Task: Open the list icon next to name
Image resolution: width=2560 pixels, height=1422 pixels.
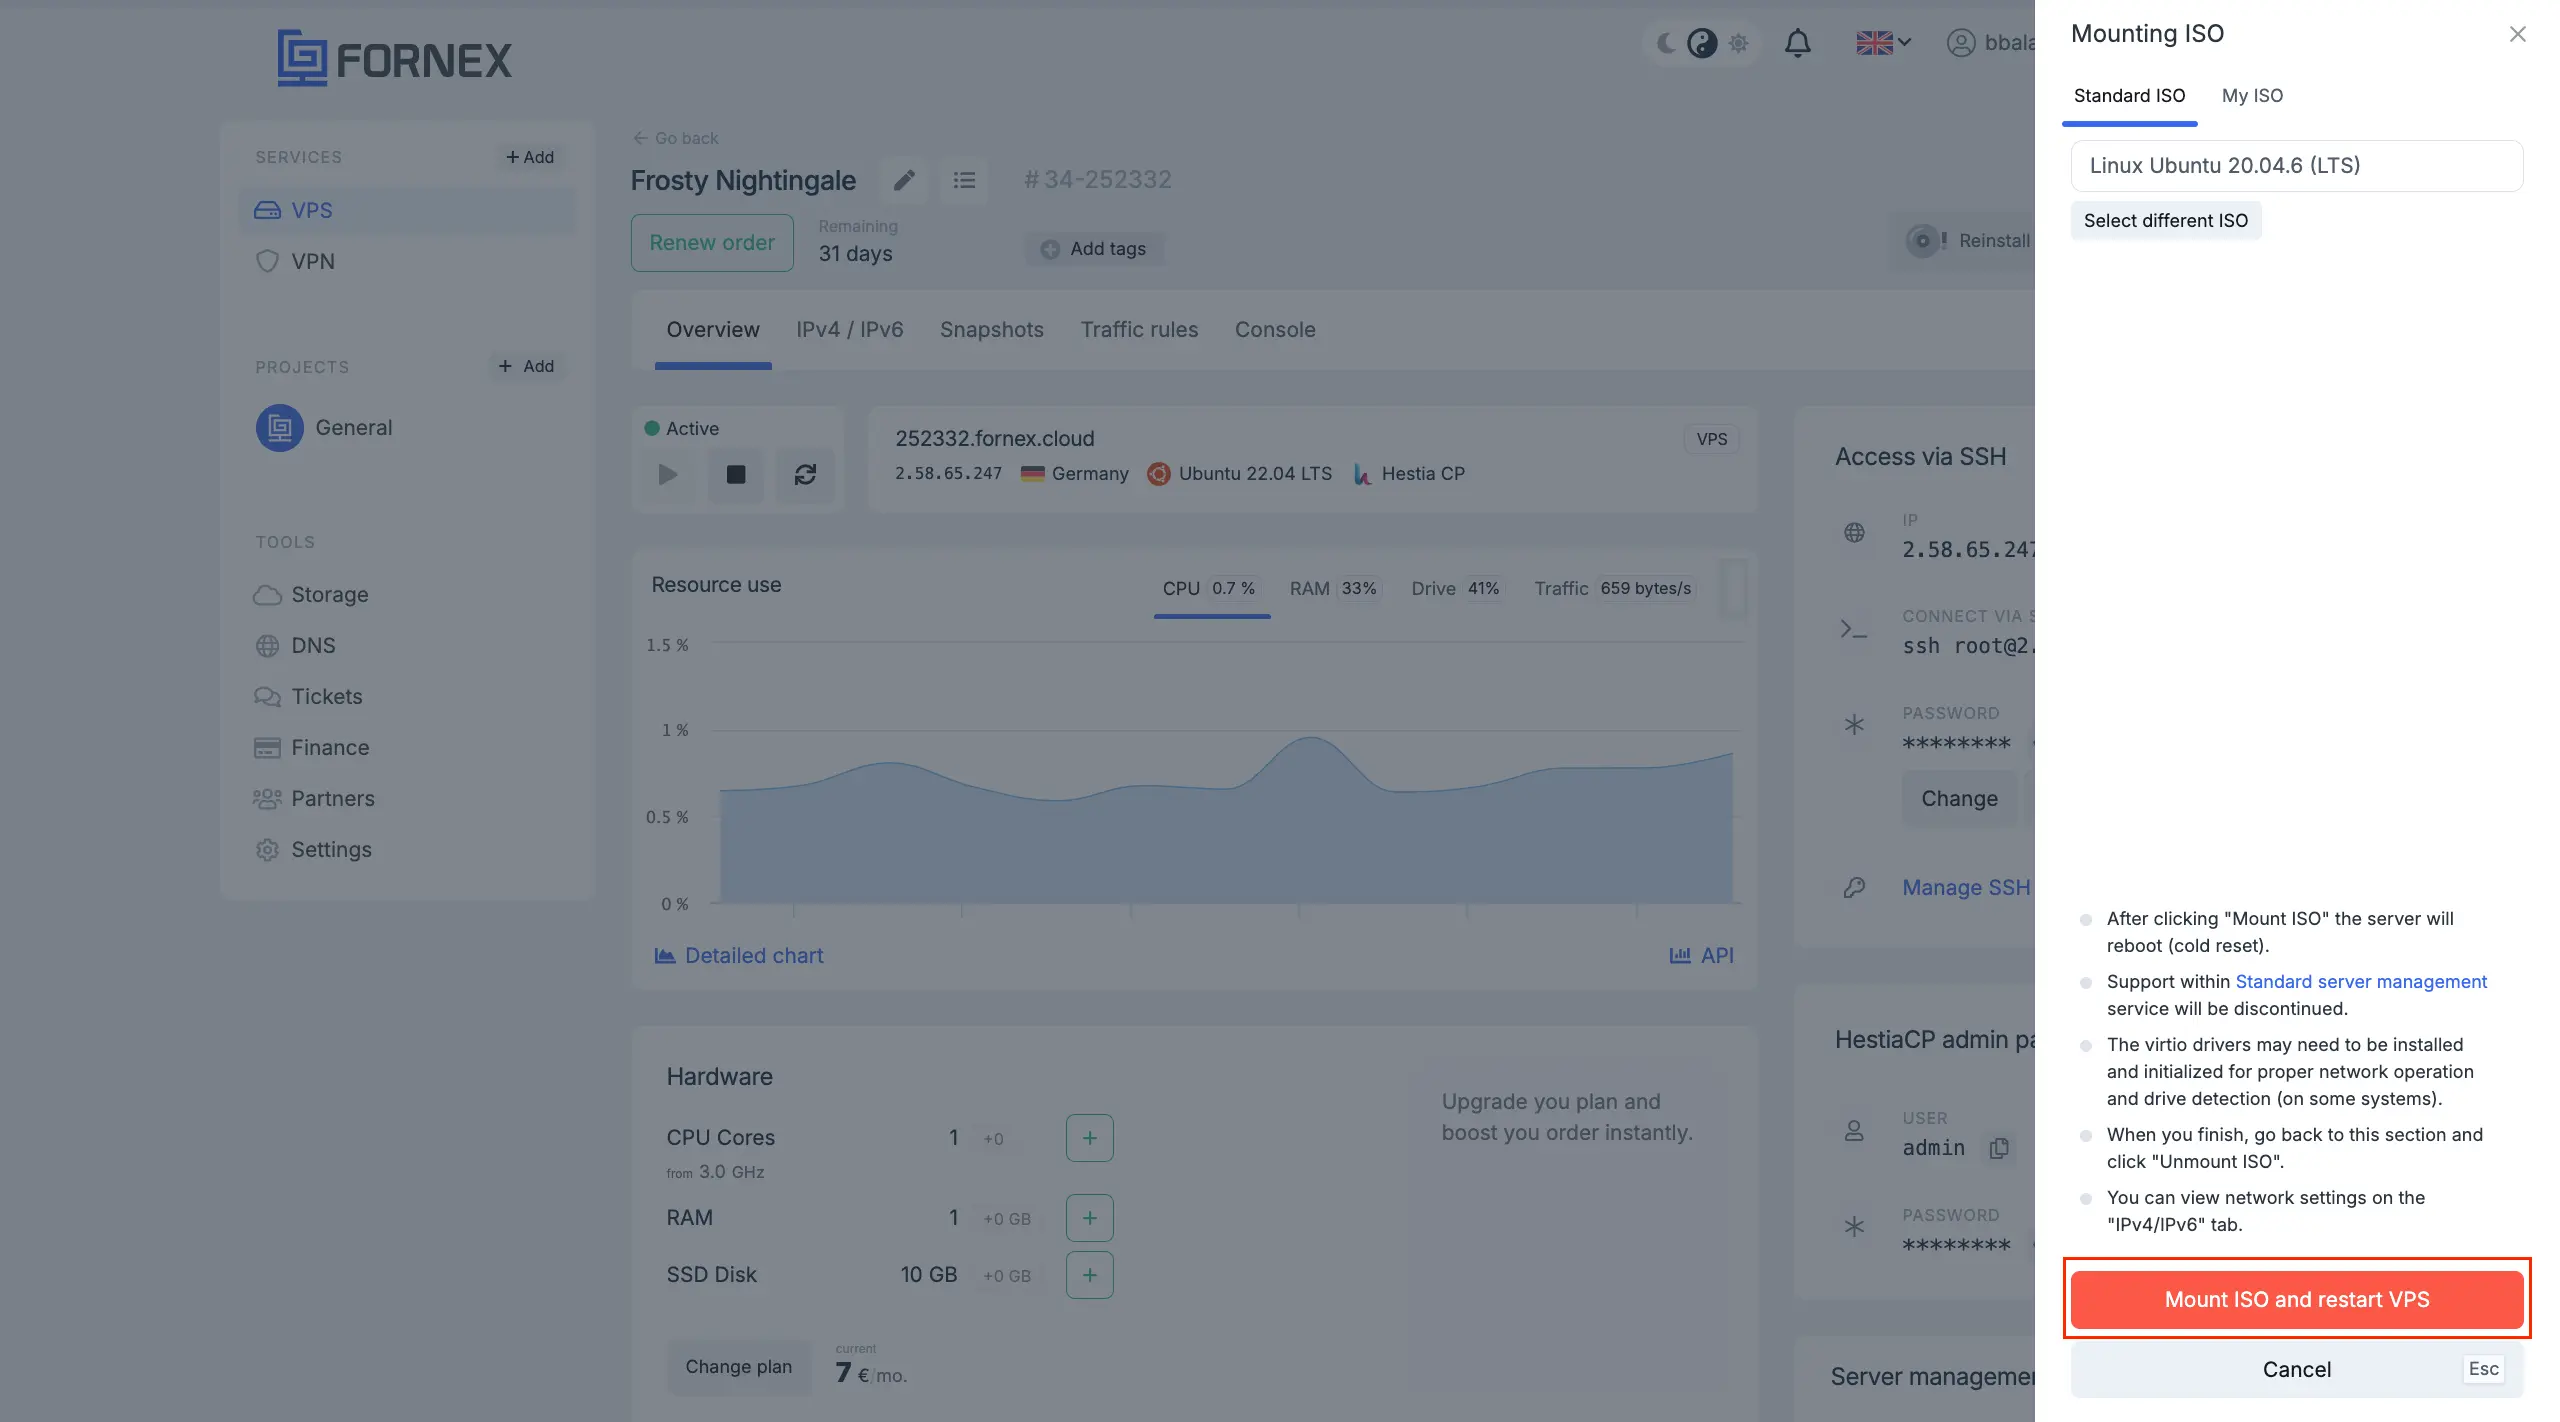Action: 964,180
